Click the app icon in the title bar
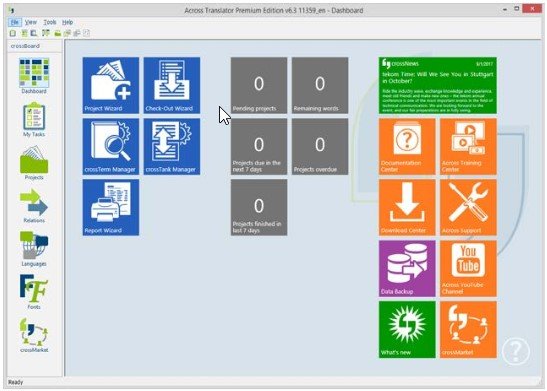The height and width of the screenshot is (391, 547). pyautogui.click(x=12, y=10)
